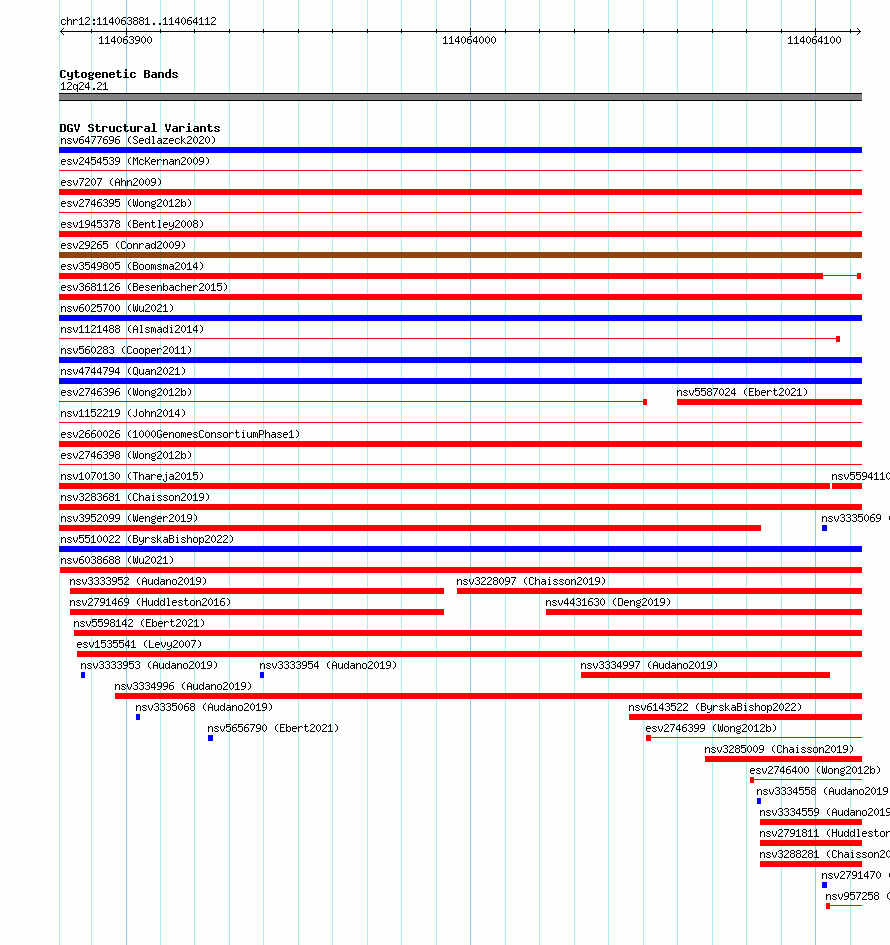Image resolution: width=890 pixels, height=945 pixels.
Task: Select nsv3334997 (Audano2019) variant label
Action: click(649, 665)
